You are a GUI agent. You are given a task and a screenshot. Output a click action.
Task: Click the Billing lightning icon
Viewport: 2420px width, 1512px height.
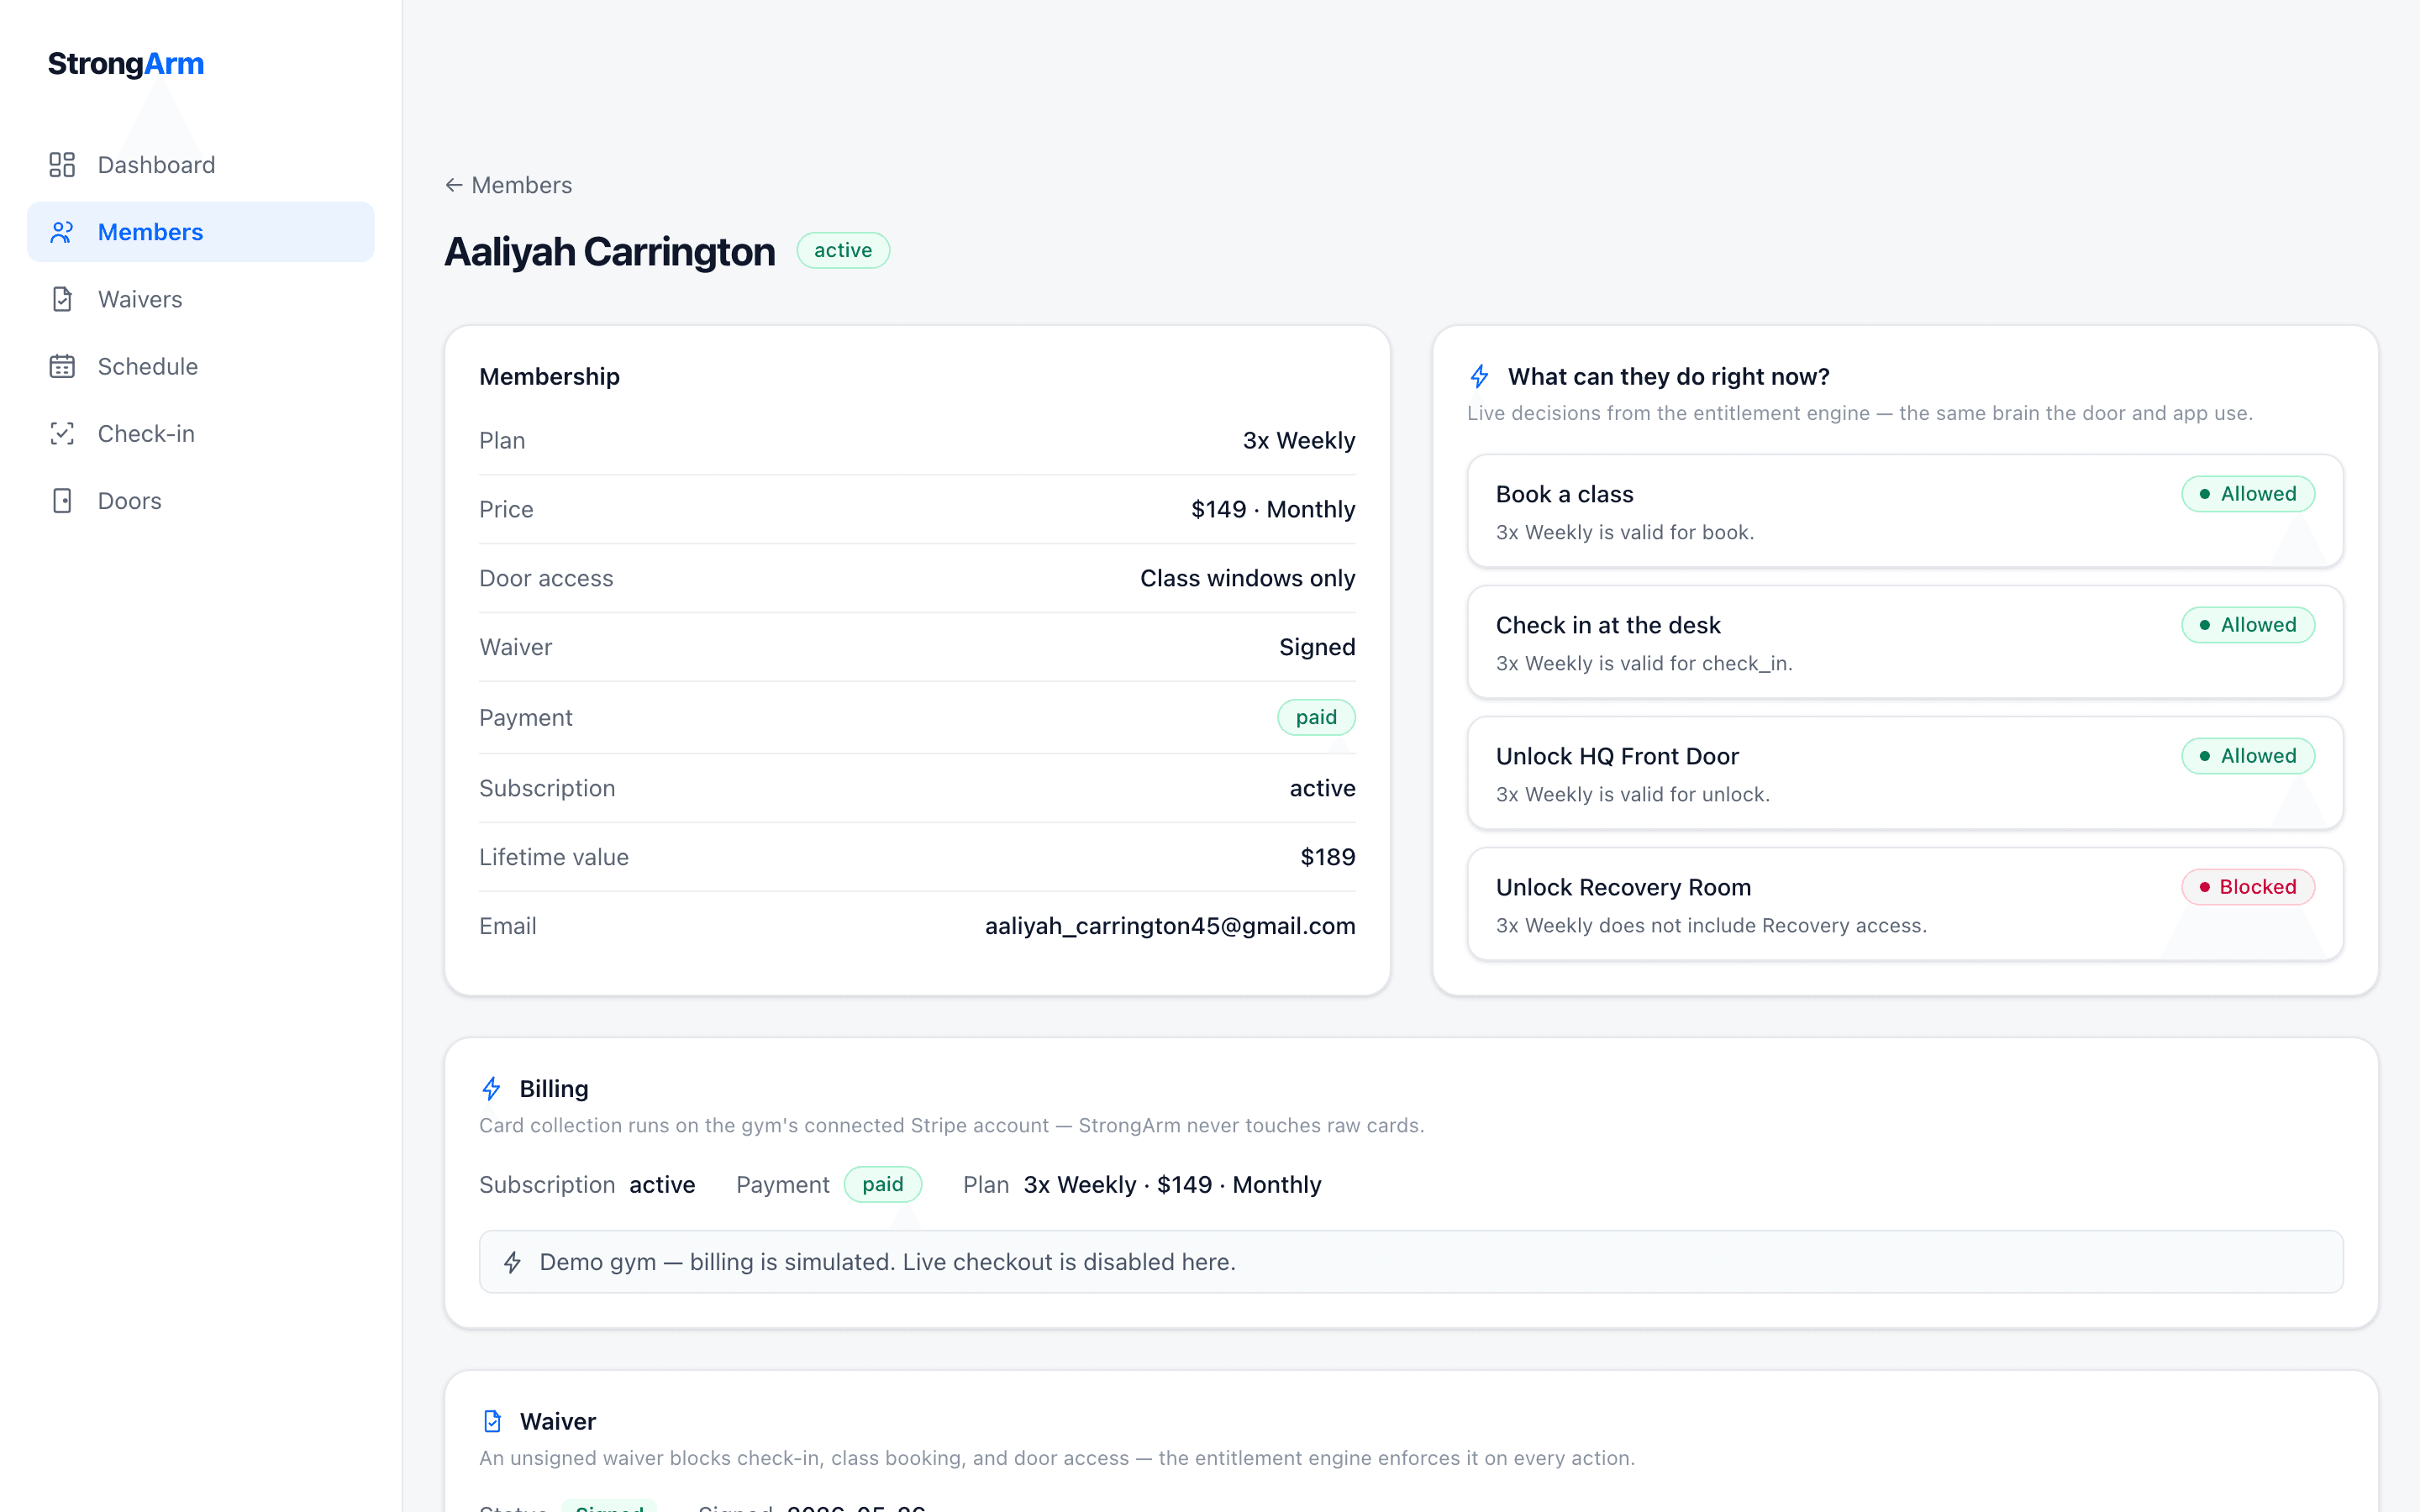click(x=491, y=1088)
